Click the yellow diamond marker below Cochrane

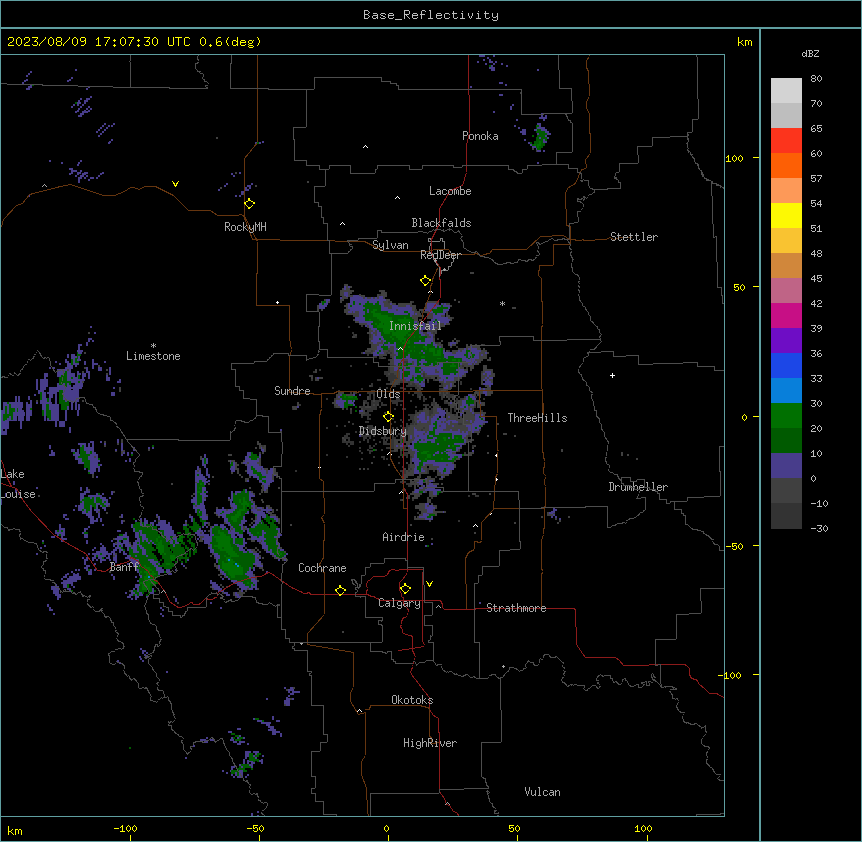(x=340, y=590)
